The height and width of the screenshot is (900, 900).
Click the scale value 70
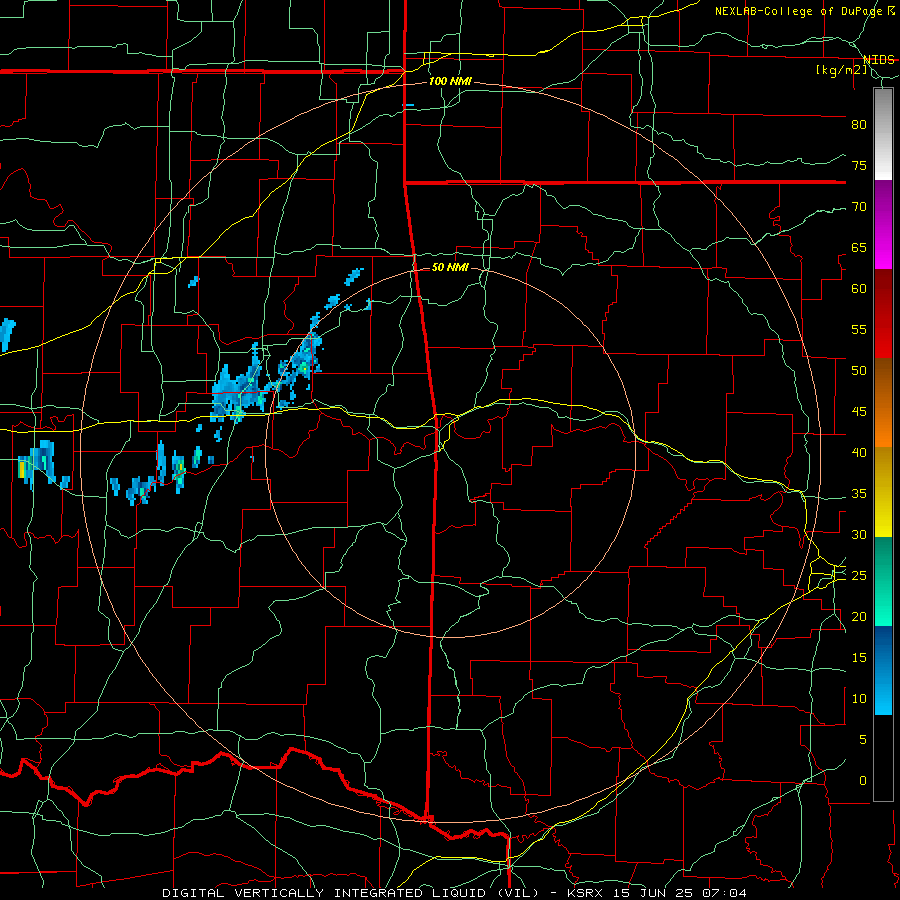(x=859, y=207)
